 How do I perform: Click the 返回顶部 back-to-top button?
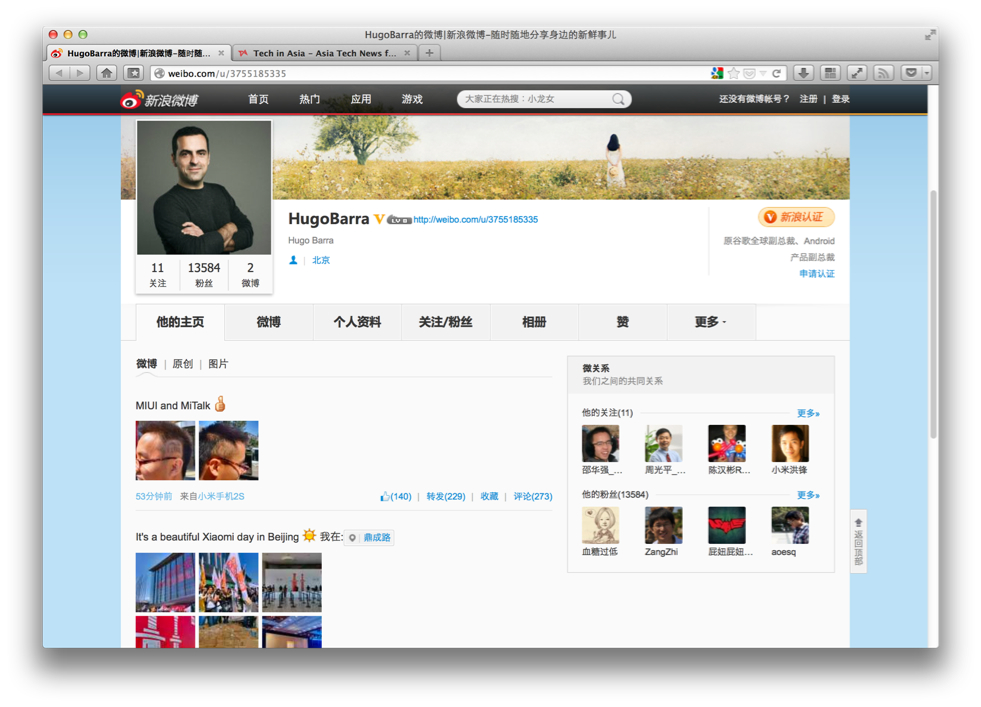[858, 542]
